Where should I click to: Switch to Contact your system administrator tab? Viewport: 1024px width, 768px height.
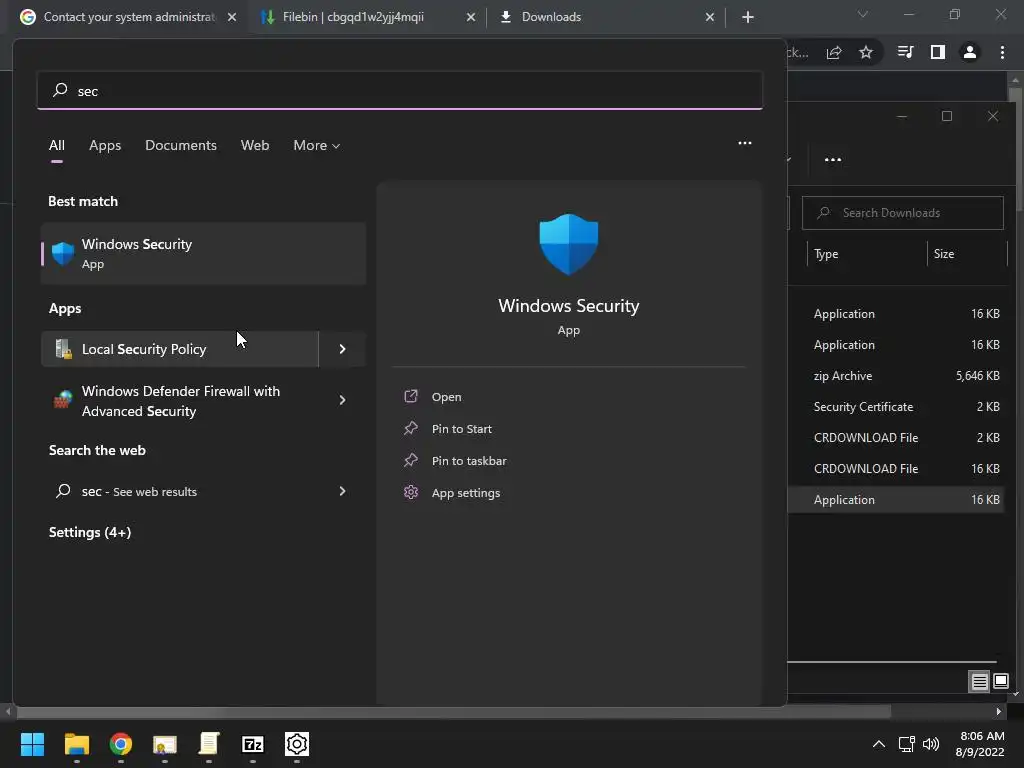[128, 17]
